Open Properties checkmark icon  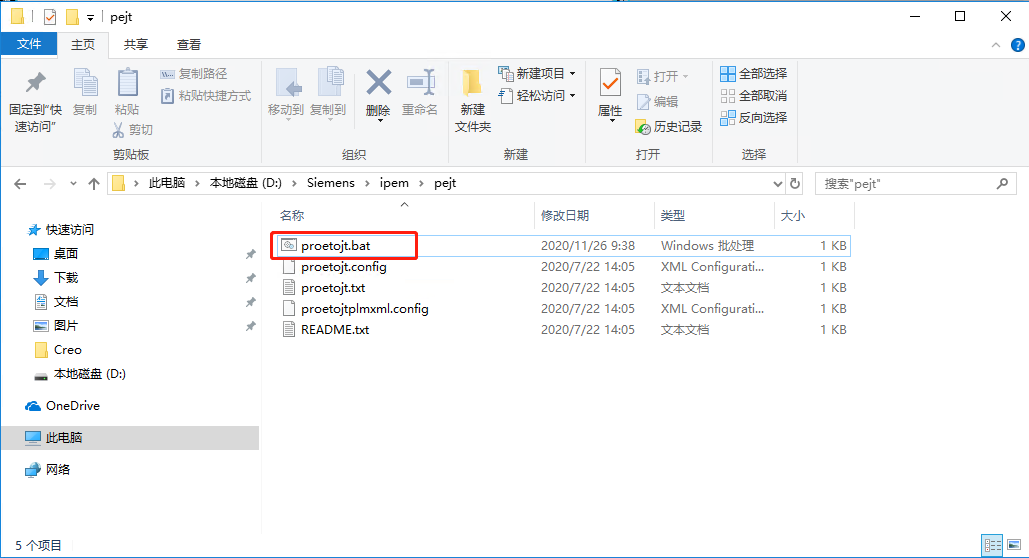pos(610,83)
